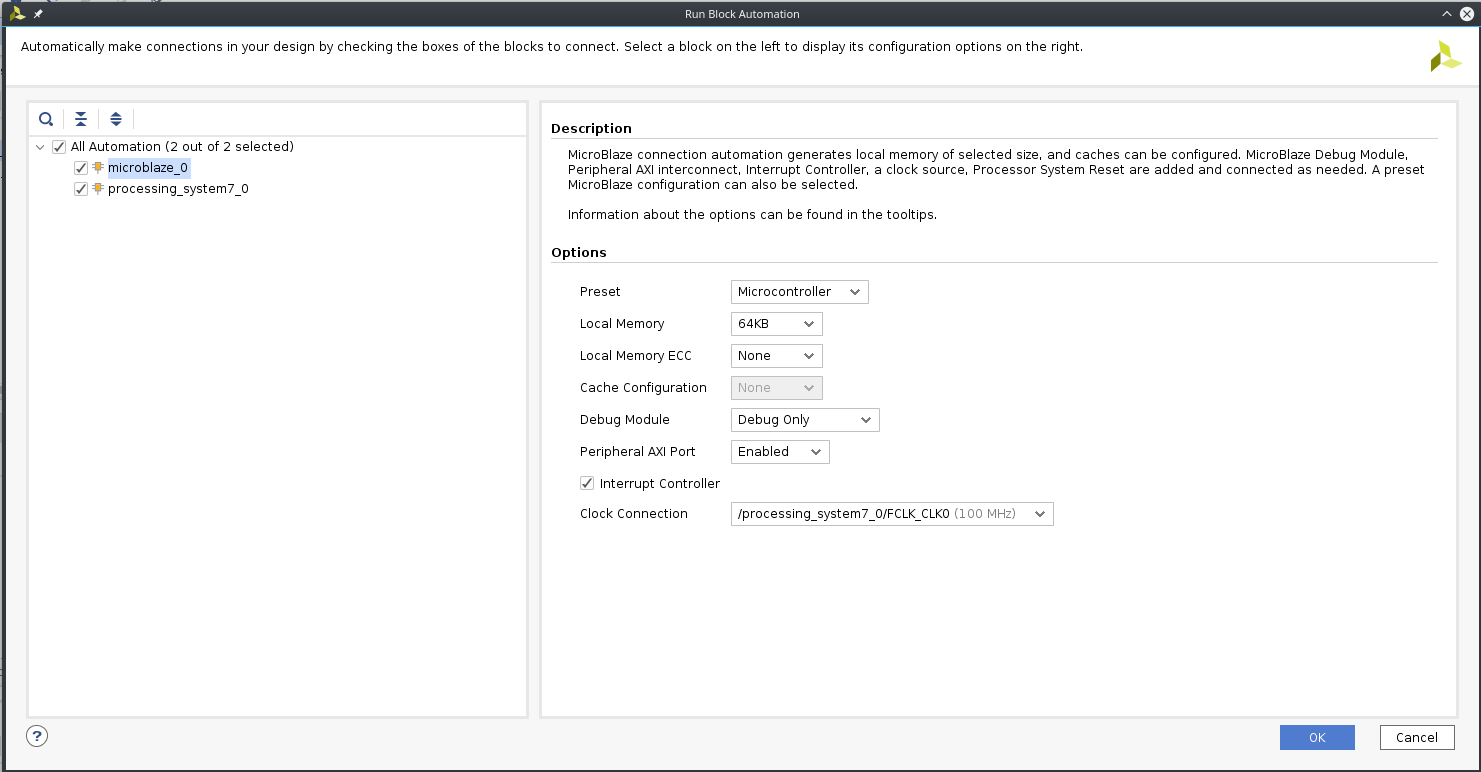Click the Options section heading

click(x=579, y=252)
